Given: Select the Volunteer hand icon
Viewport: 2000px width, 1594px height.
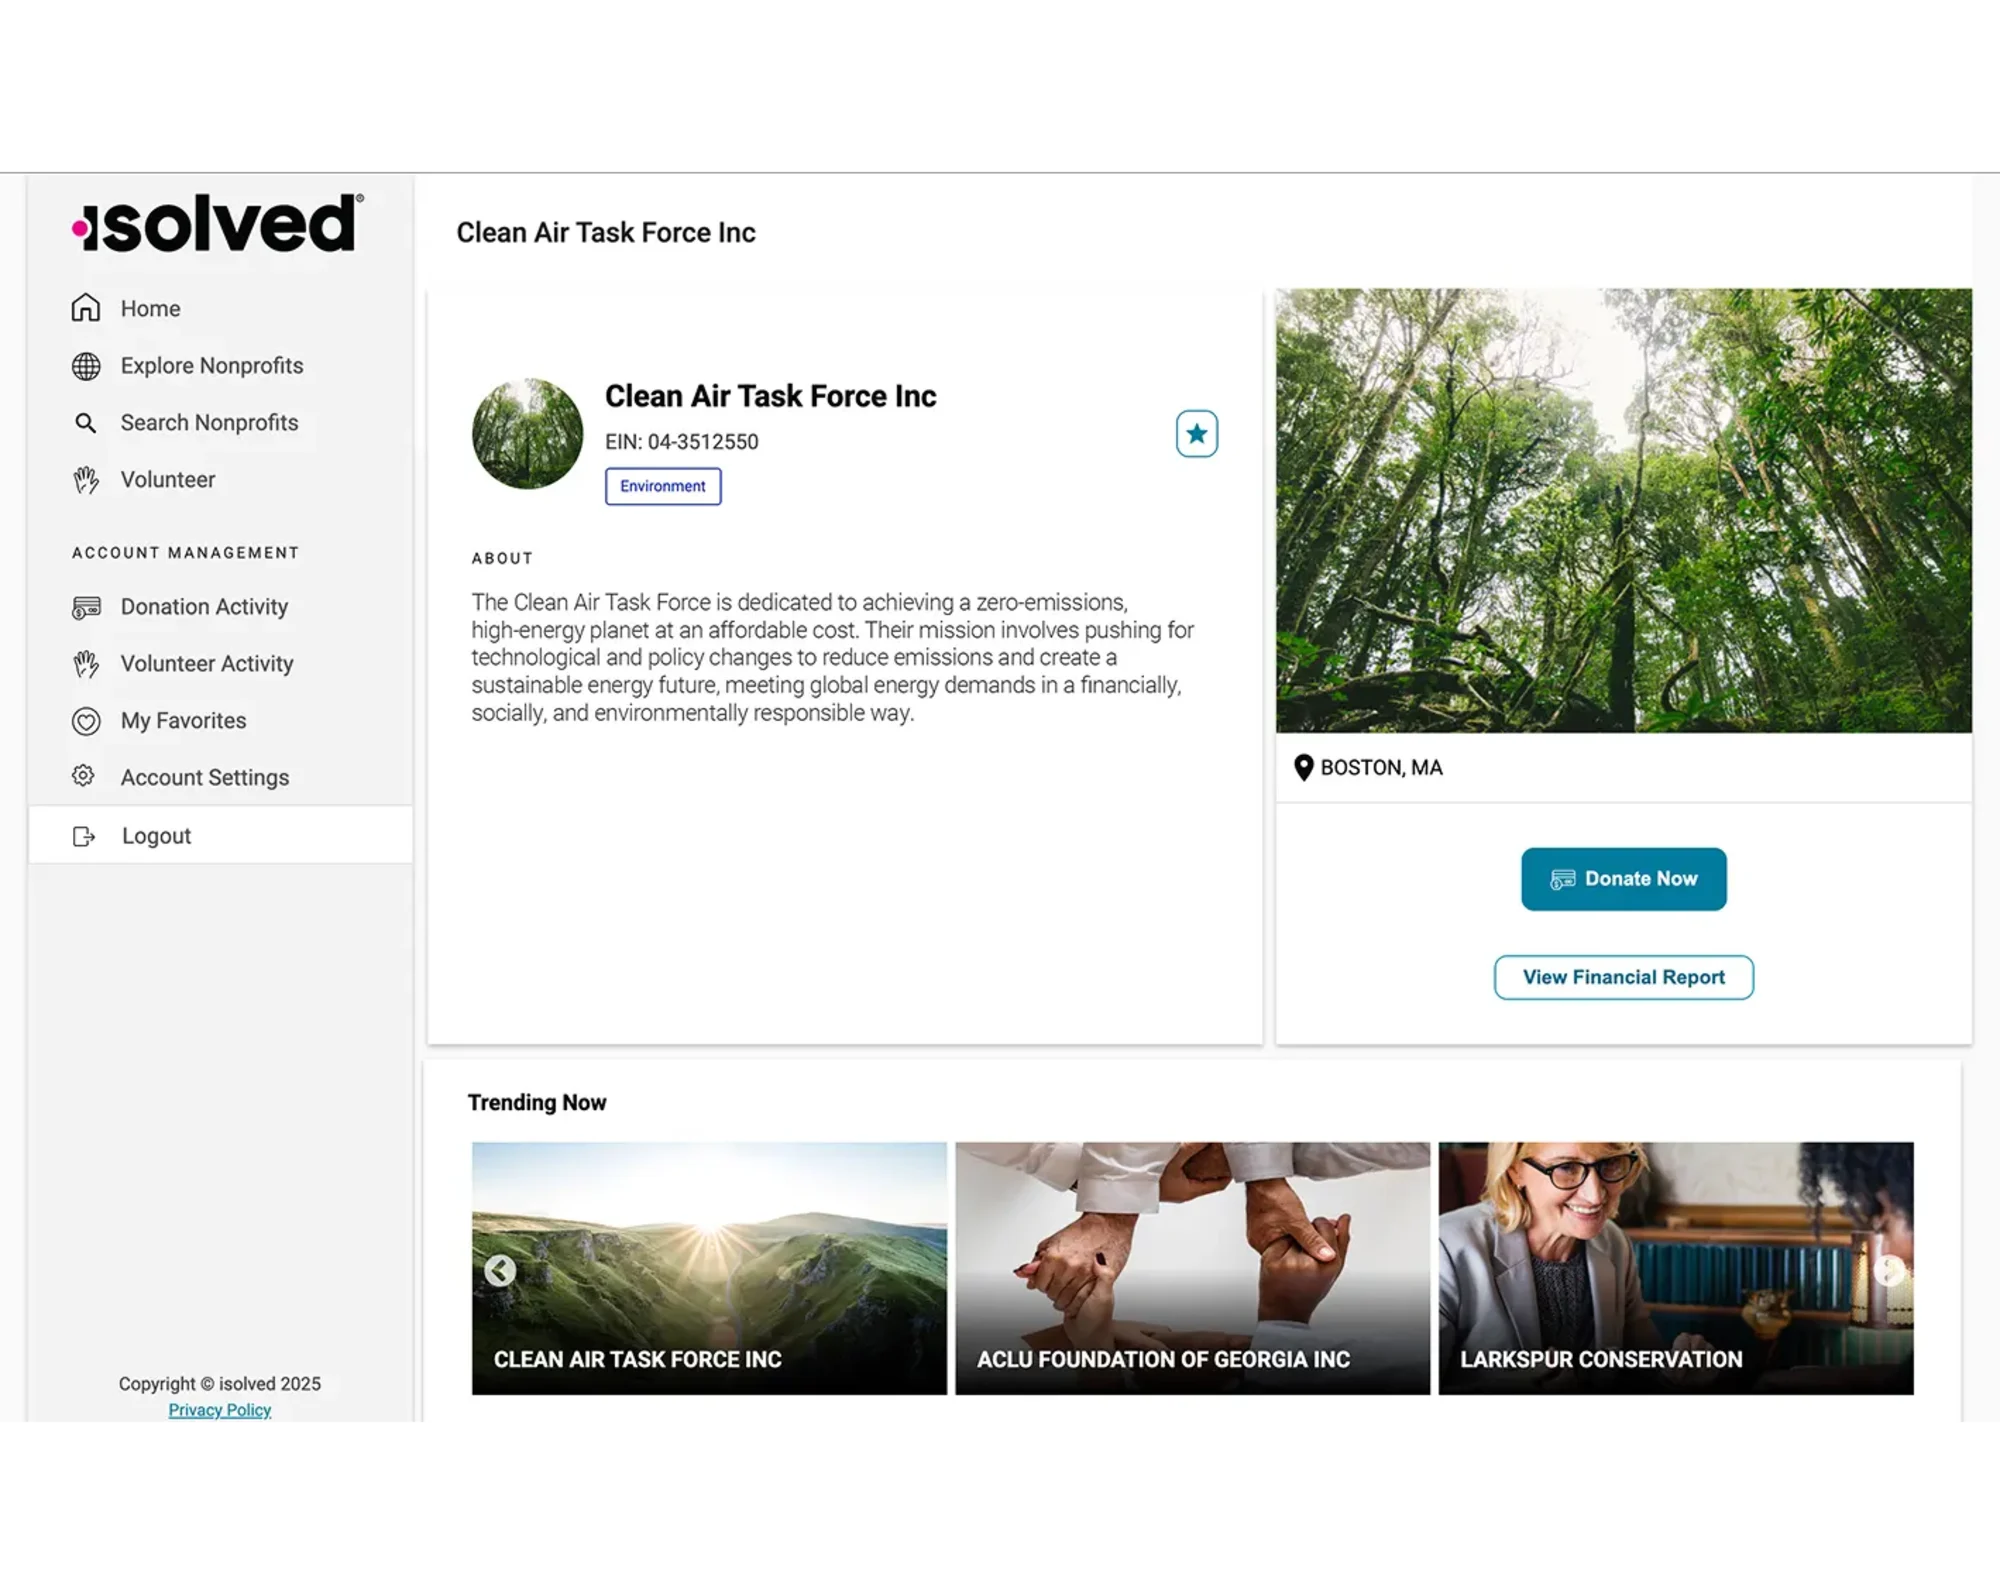Looking at the screenshot, I should point(86,480).
